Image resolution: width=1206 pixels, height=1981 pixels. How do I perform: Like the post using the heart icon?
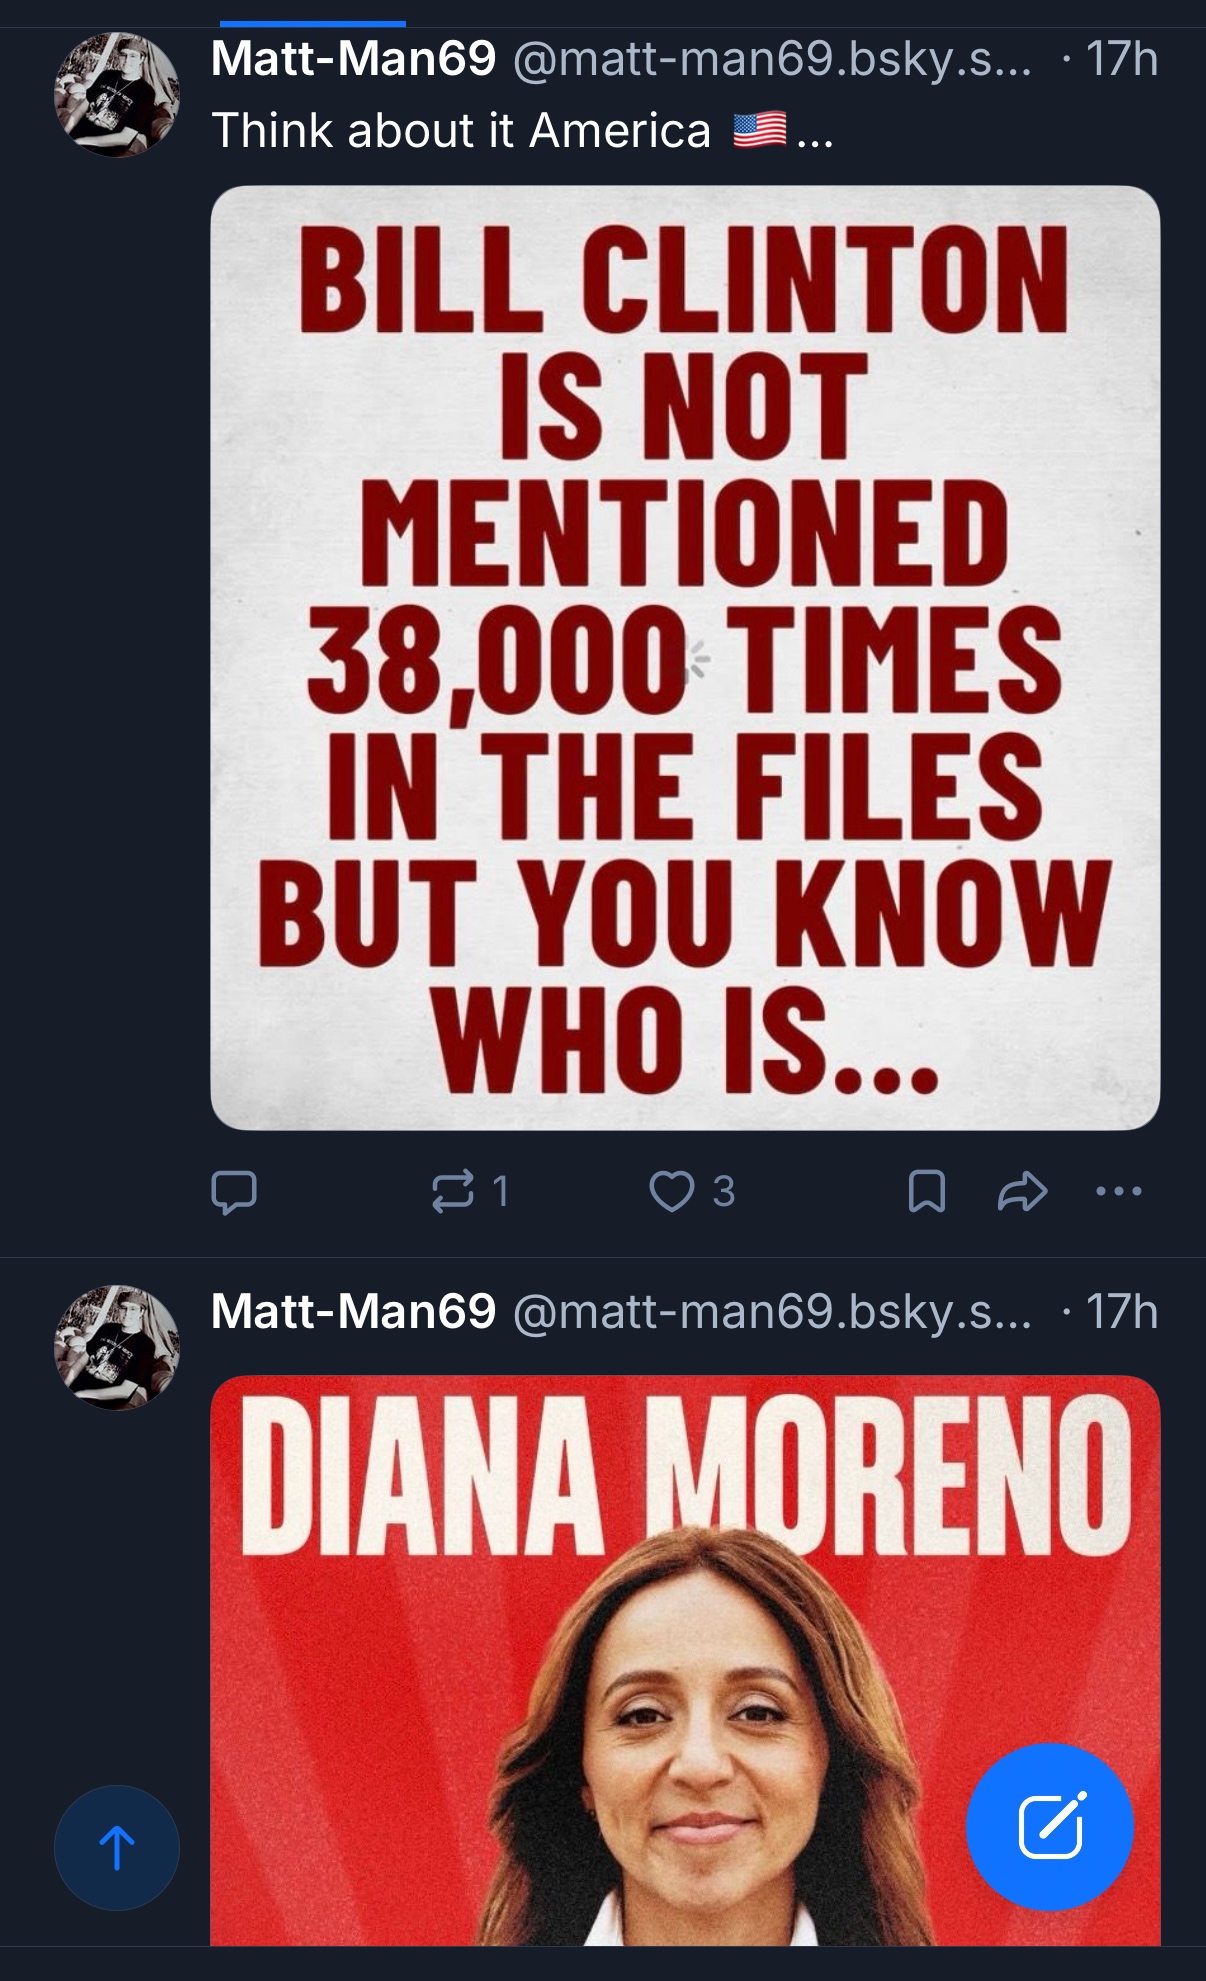672,1191
